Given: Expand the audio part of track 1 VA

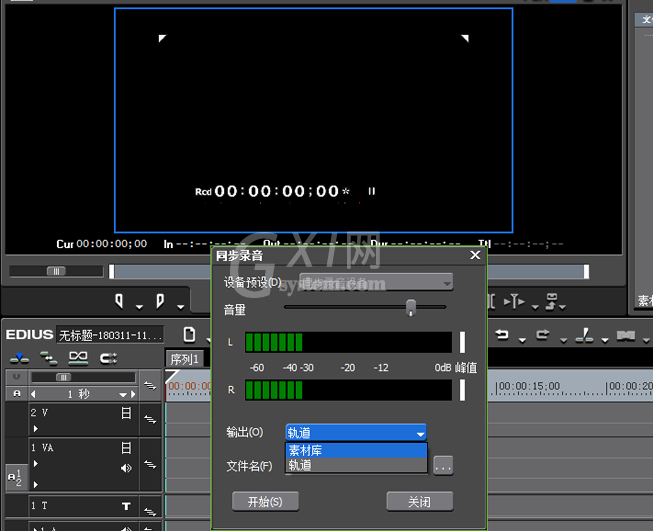Looking at the screenshot, I should point(36,484).
